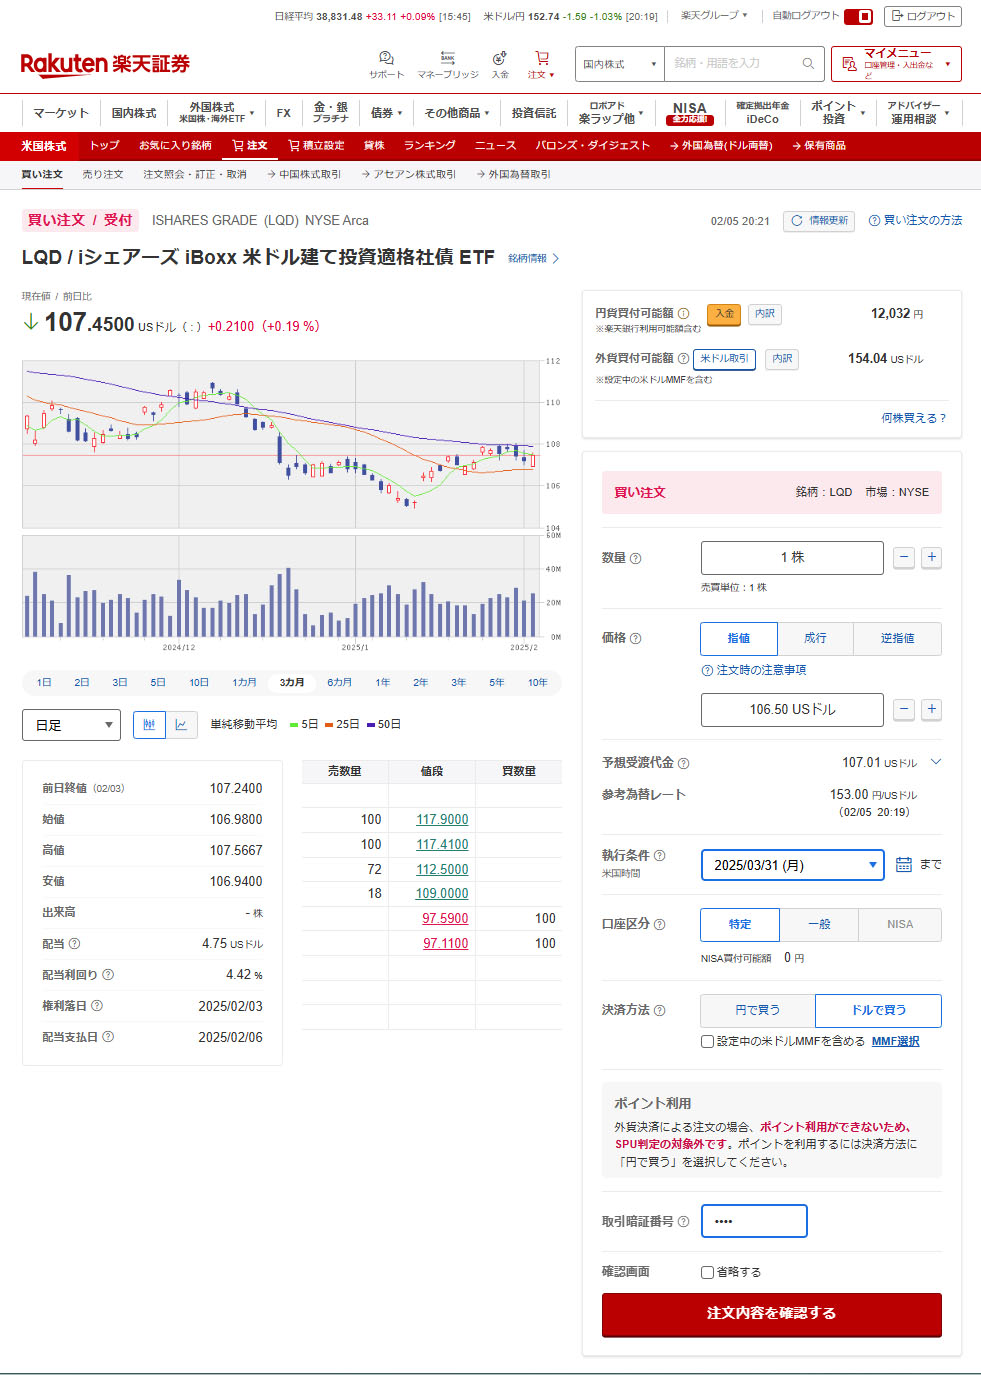Switch to line chart icon

[181, 725]
